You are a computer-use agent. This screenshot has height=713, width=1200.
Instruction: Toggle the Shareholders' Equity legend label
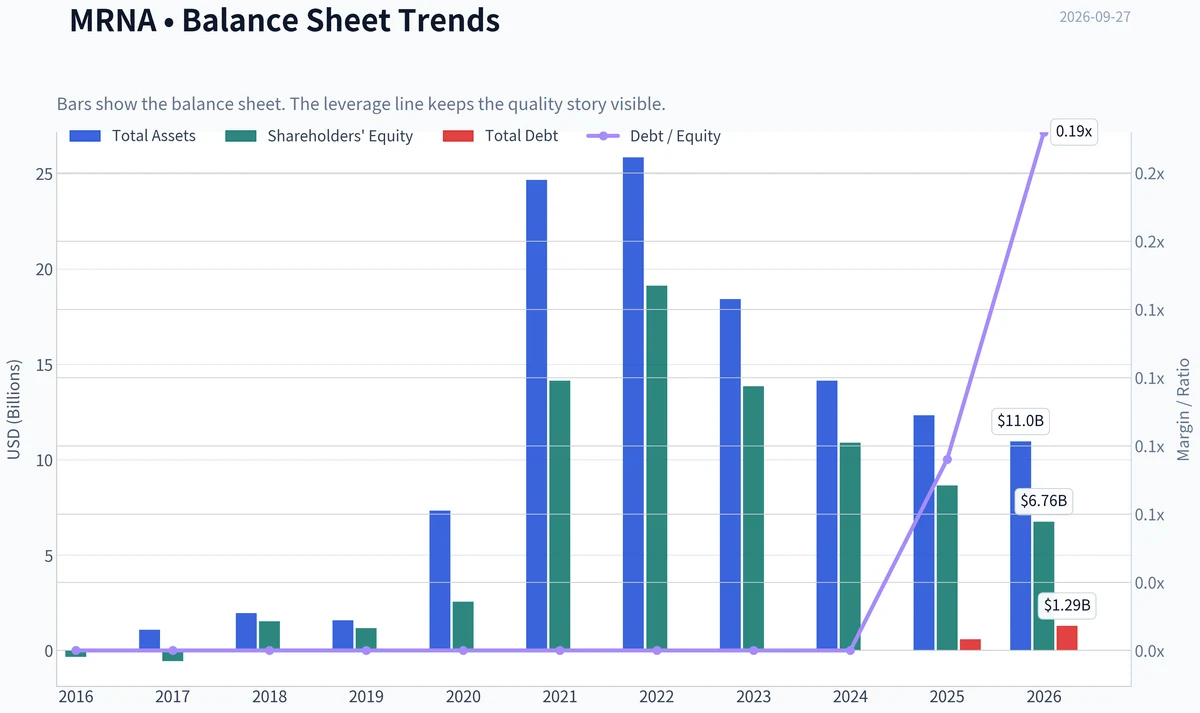(x=340, y=136)
